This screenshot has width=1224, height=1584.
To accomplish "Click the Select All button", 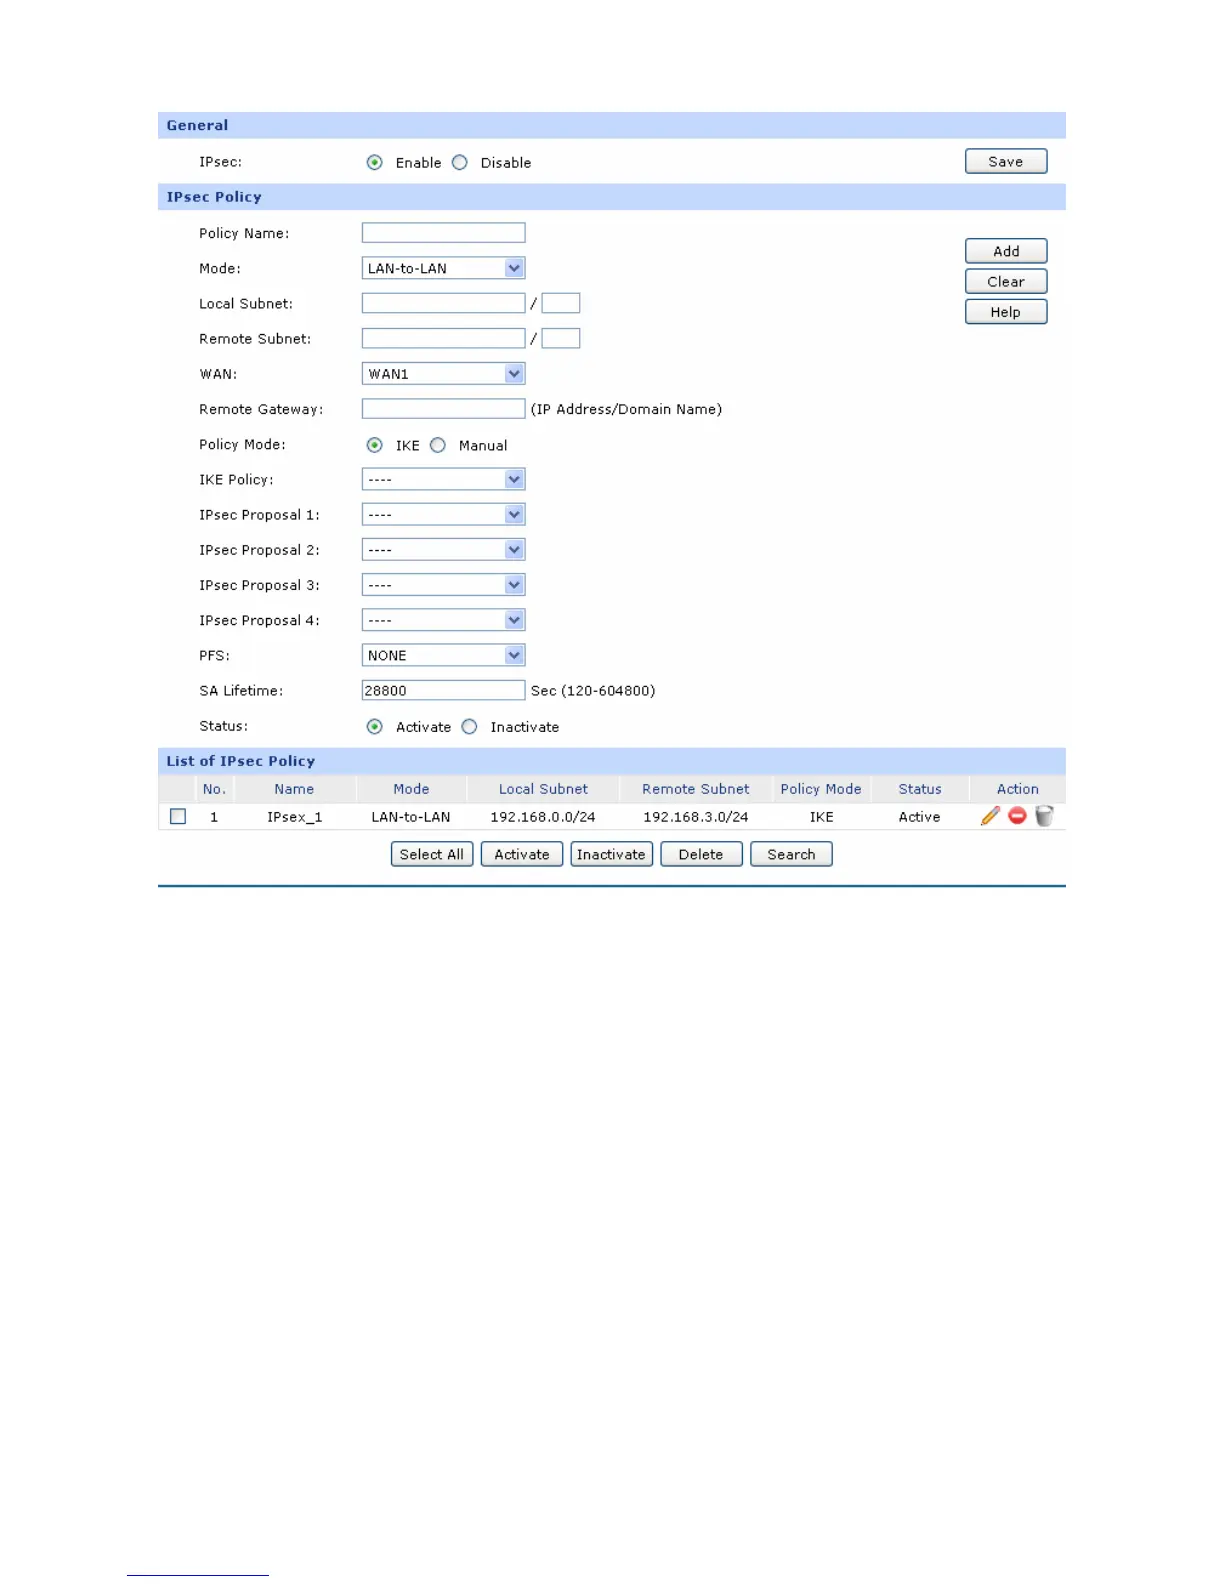I will tap(432, 854).
